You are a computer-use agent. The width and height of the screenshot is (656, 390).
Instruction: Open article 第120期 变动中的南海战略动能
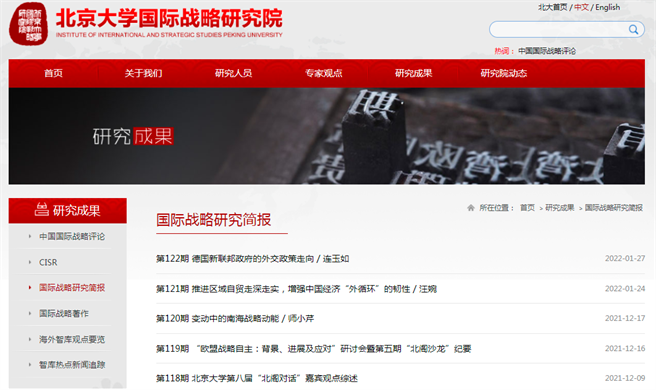[235, 318]
